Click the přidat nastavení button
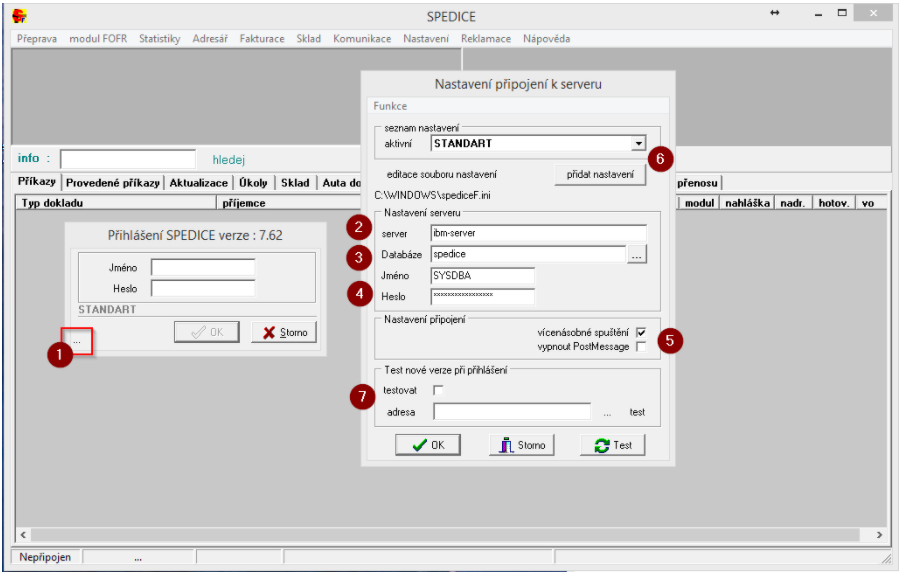Viewport: 906px width, 576px height. [600, 175]
